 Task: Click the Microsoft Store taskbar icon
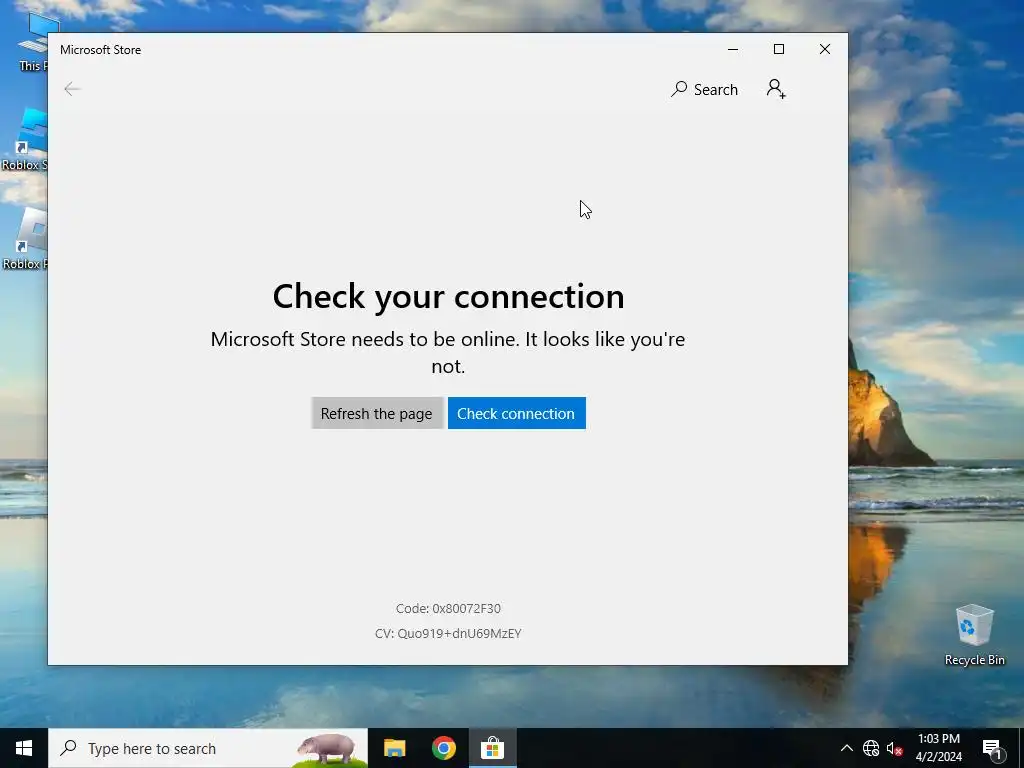tap(492, 748)
